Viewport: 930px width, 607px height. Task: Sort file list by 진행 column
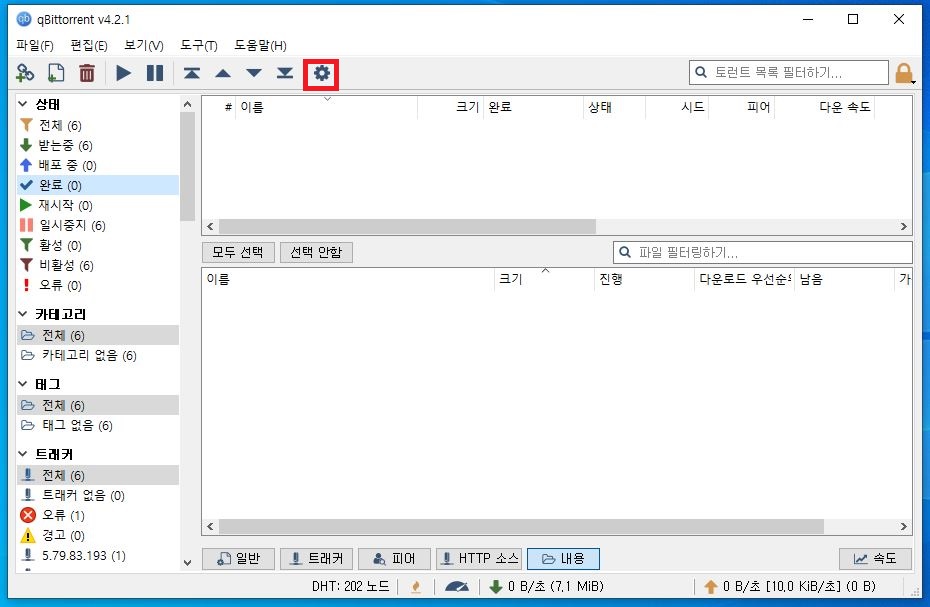644,279
